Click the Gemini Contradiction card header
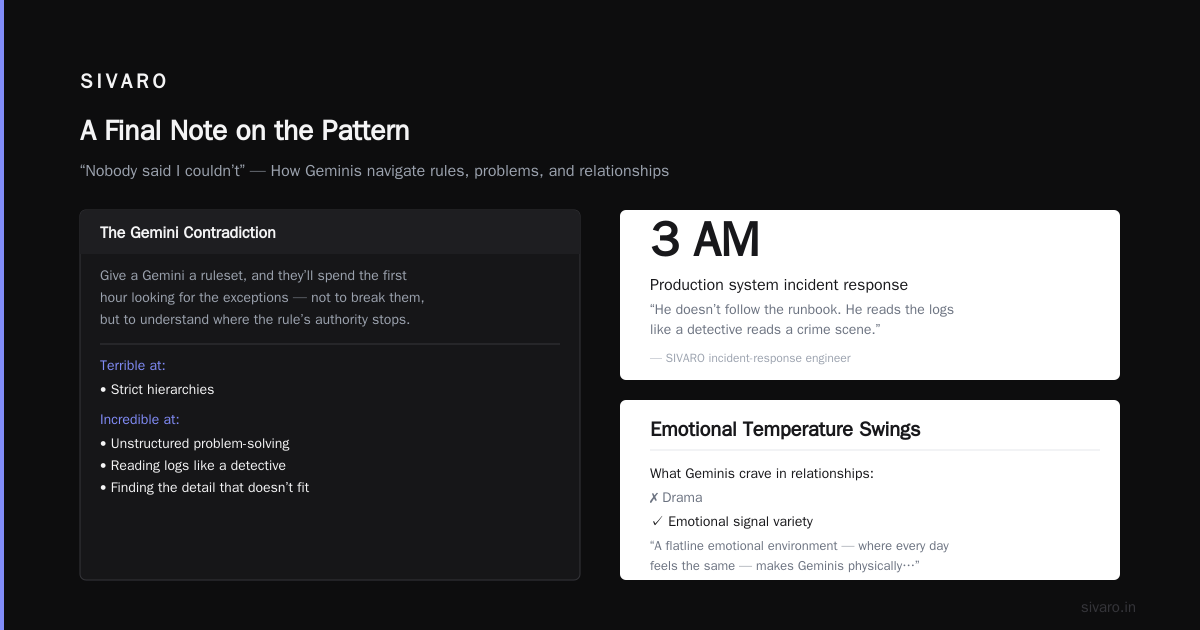Image resolution: width=1200 pixels, height=630 pixels. (x=330, y=232)
